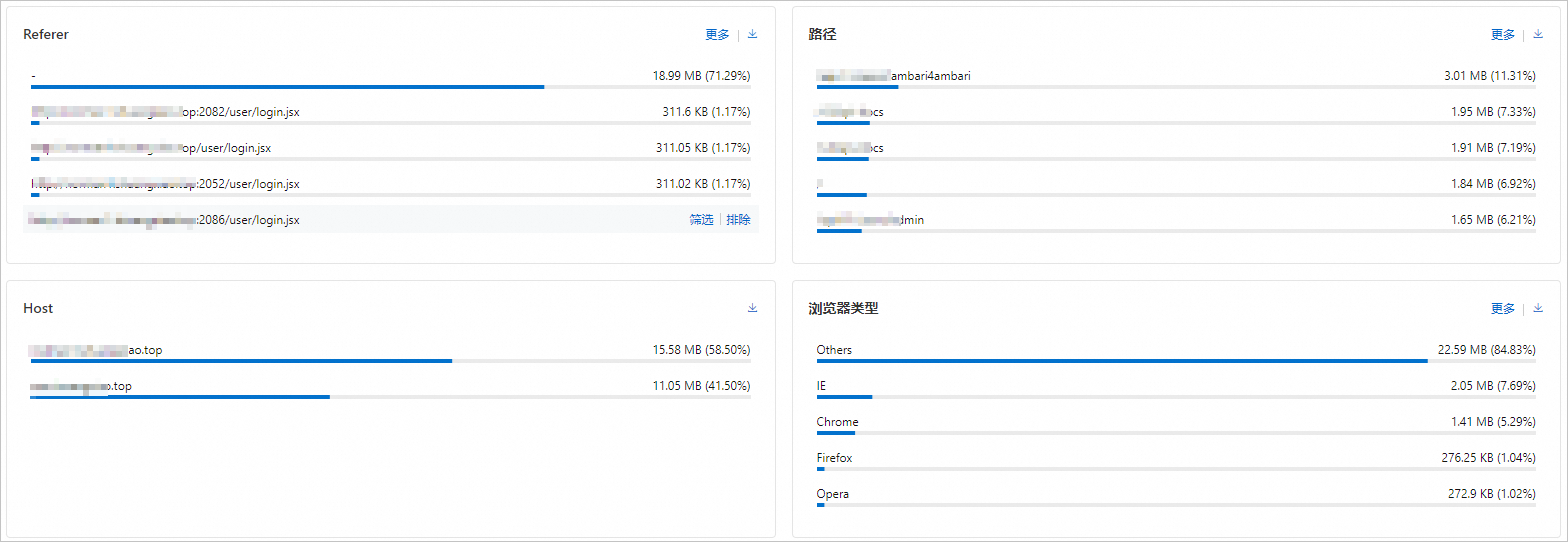The height and width of the screenshot is (542, 1568).
Task: Click the Others browser usage bar
Action: 1122,360
